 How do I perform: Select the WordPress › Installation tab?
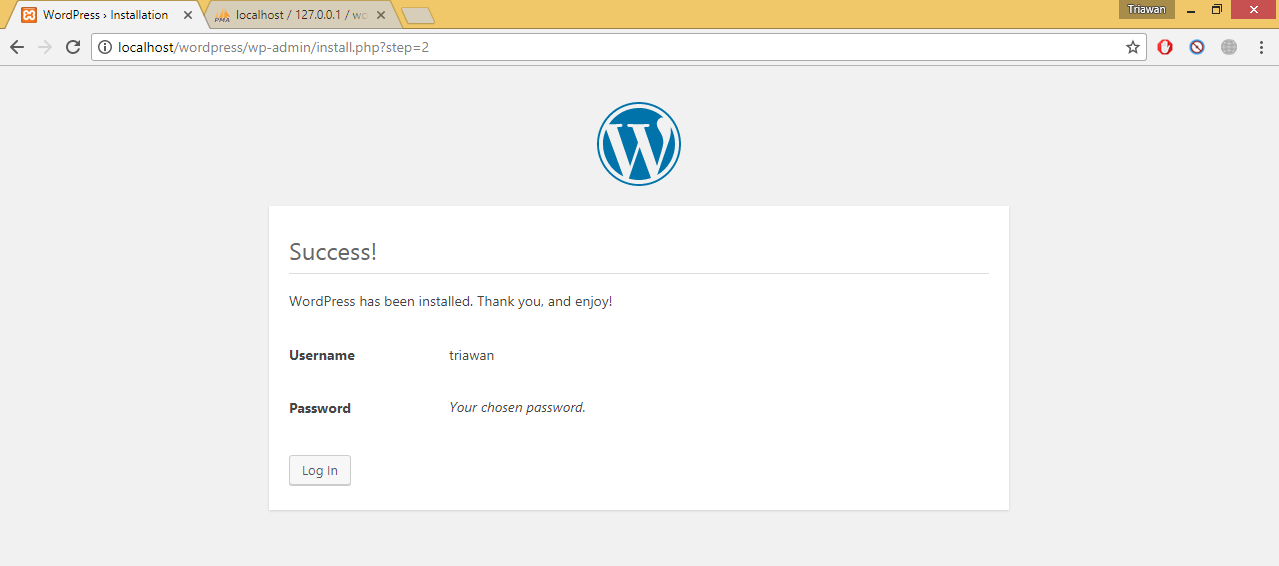(104, 15)
